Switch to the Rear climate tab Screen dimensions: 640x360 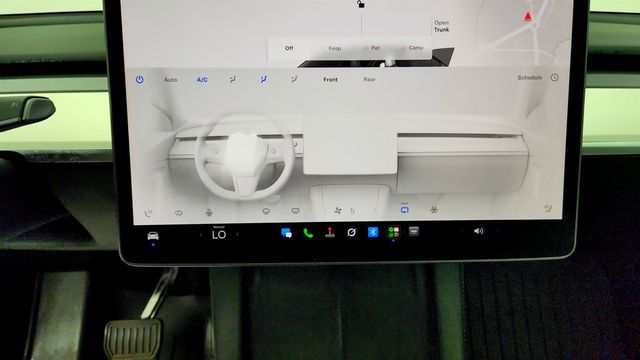(x=369, y=80)
